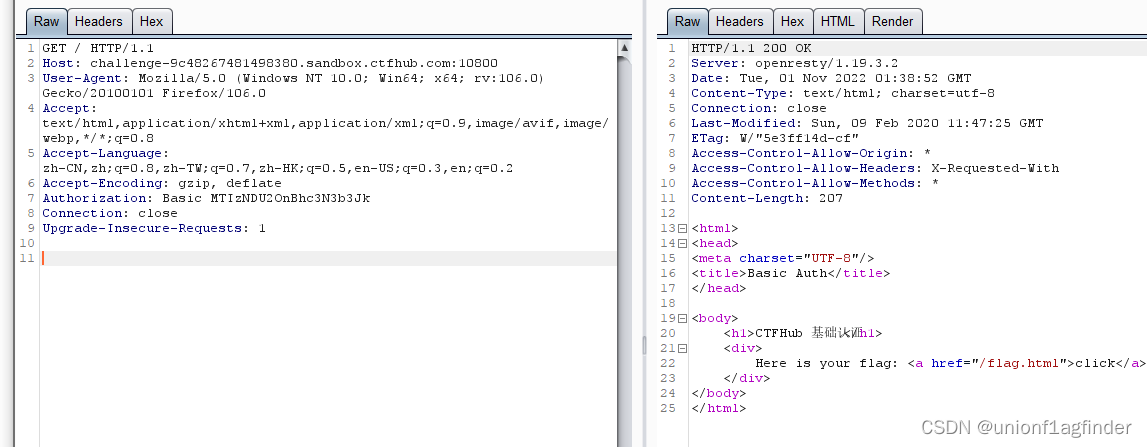Click the h1 CTFHub line in response
This screenshot has height=447, width=1147.
(x=803, y=334)
